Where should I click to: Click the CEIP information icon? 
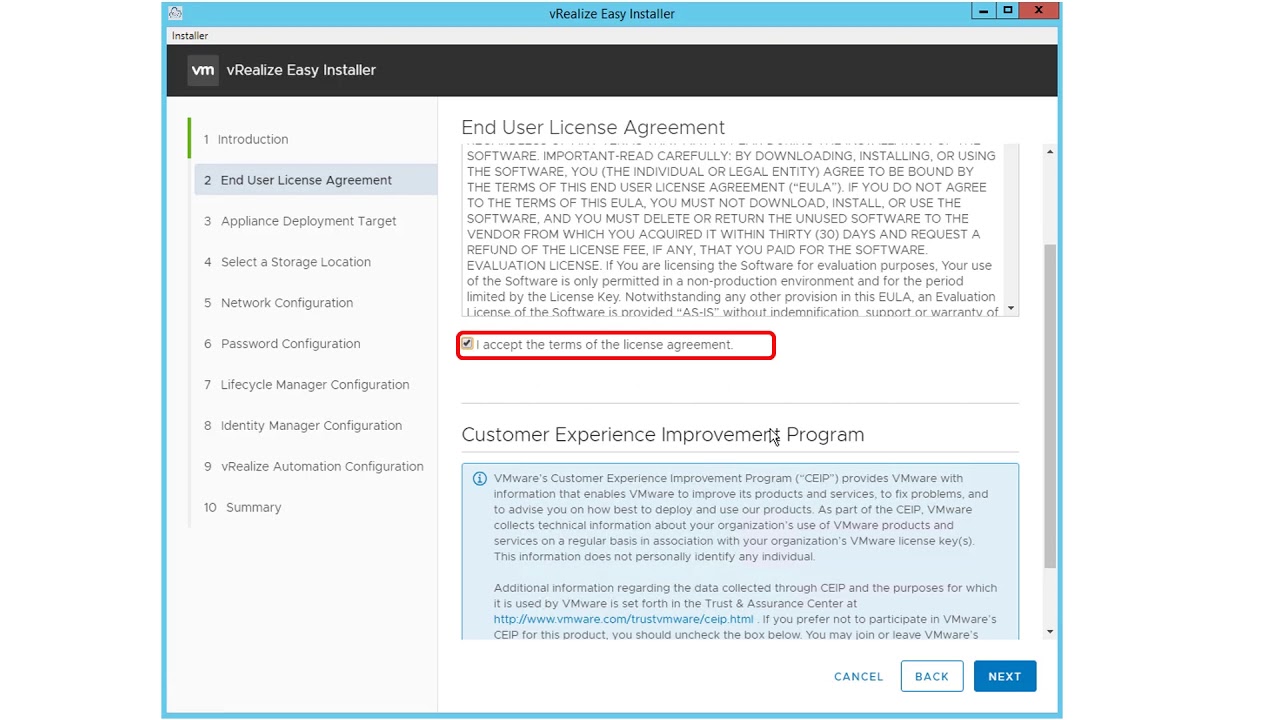[x=480, y=479]
